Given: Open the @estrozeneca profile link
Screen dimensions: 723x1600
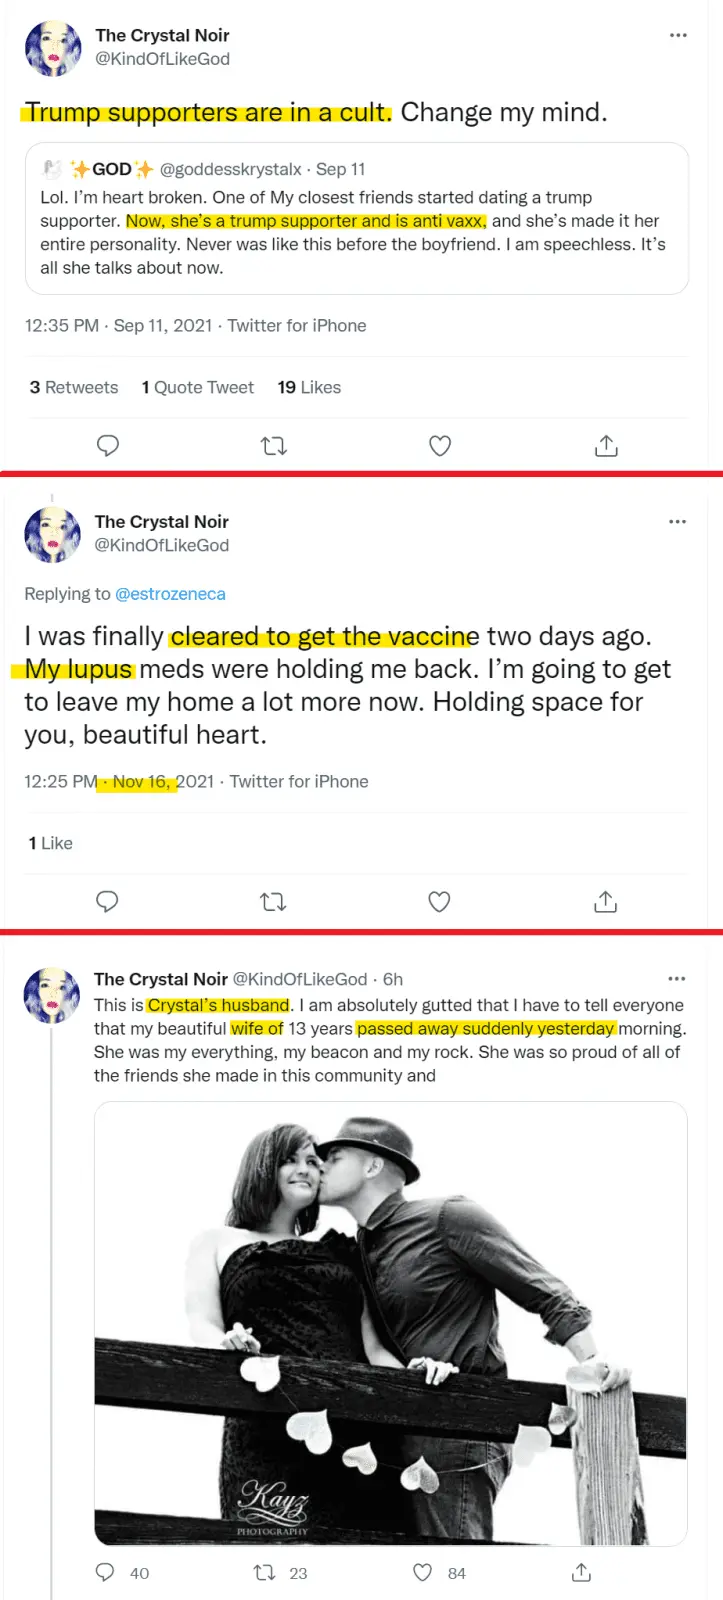Looking at the screenshot, I should click(x=170, y=594).
